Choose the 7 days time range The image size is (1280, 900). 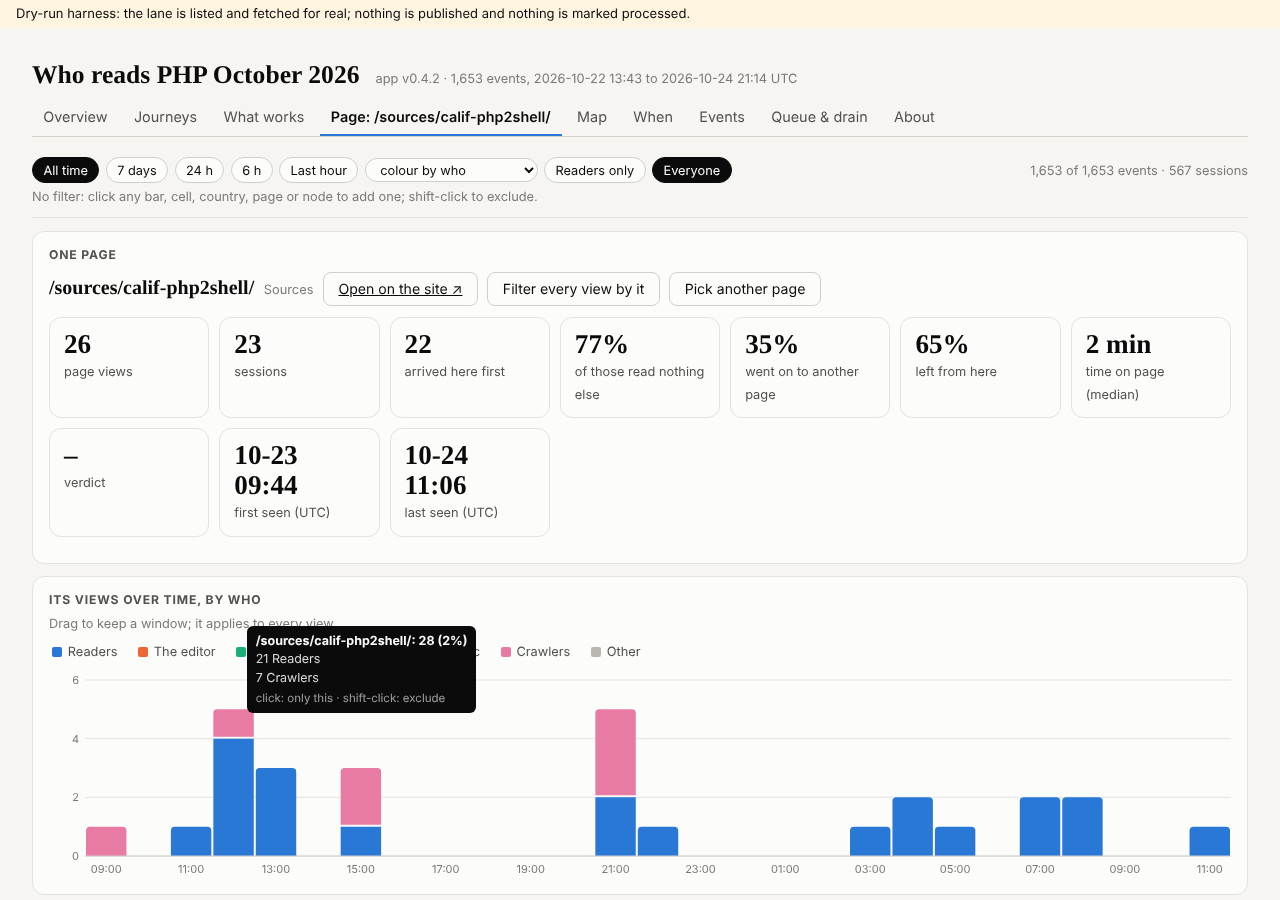(x=137, y=170)
